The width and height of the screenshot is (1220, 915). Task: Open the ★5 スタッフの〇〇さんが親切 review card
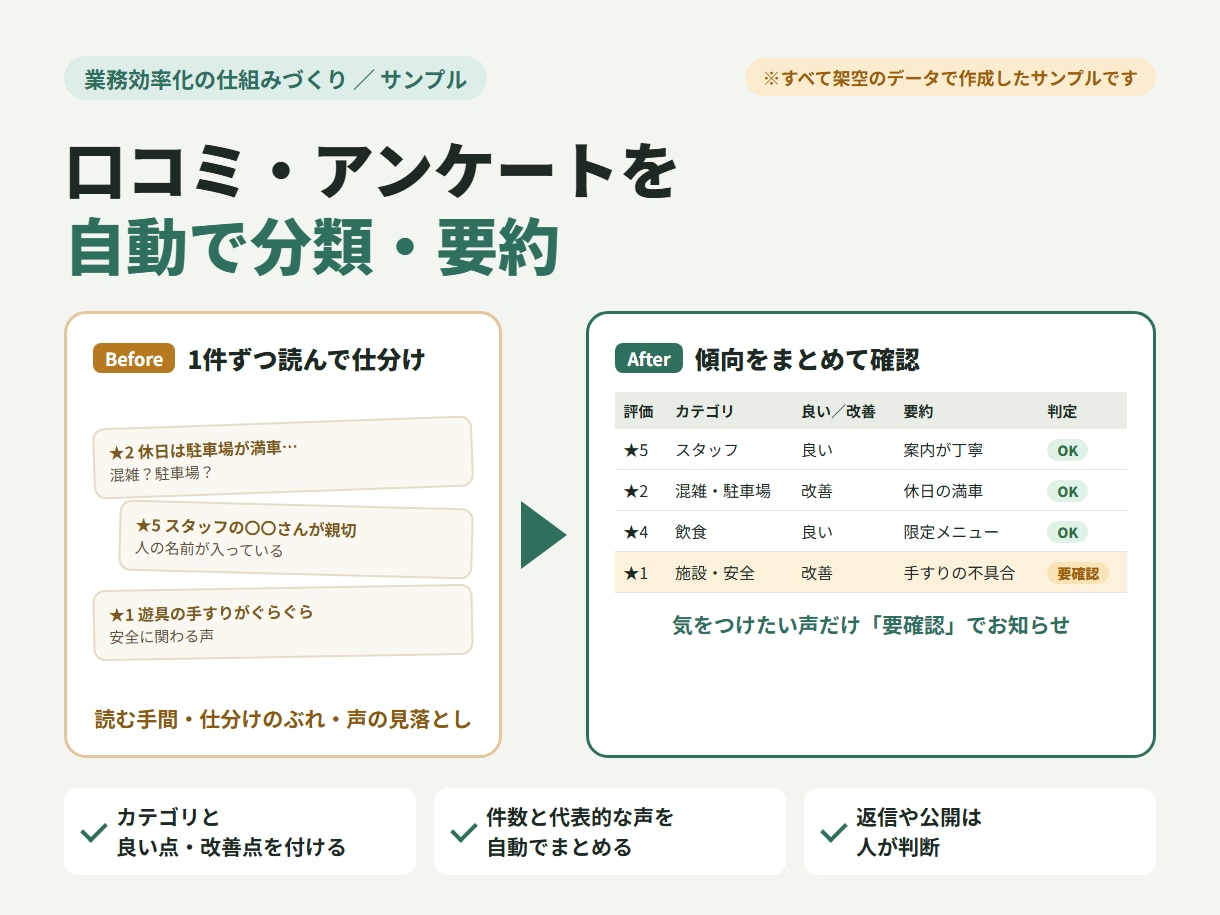pyautogui.click(x=296, y=539)
